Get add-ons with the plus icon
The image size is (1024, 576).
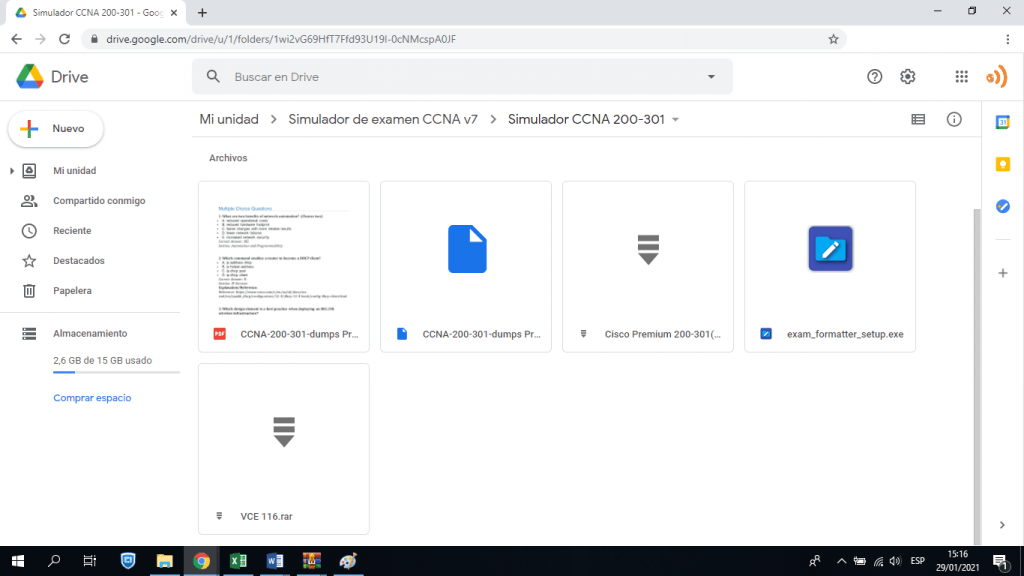1002,273
